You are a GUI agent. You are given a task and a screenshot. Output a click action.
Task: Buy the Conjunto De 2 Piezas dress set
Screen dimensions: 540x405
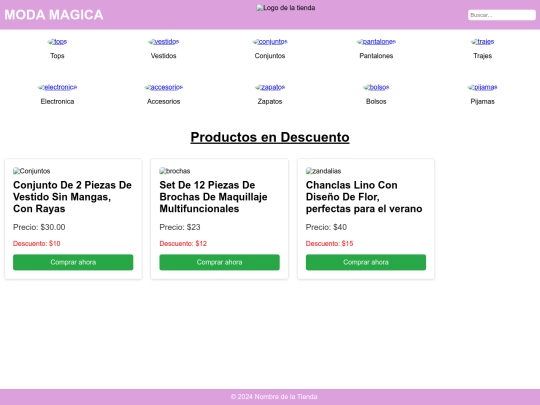(73, 262)
